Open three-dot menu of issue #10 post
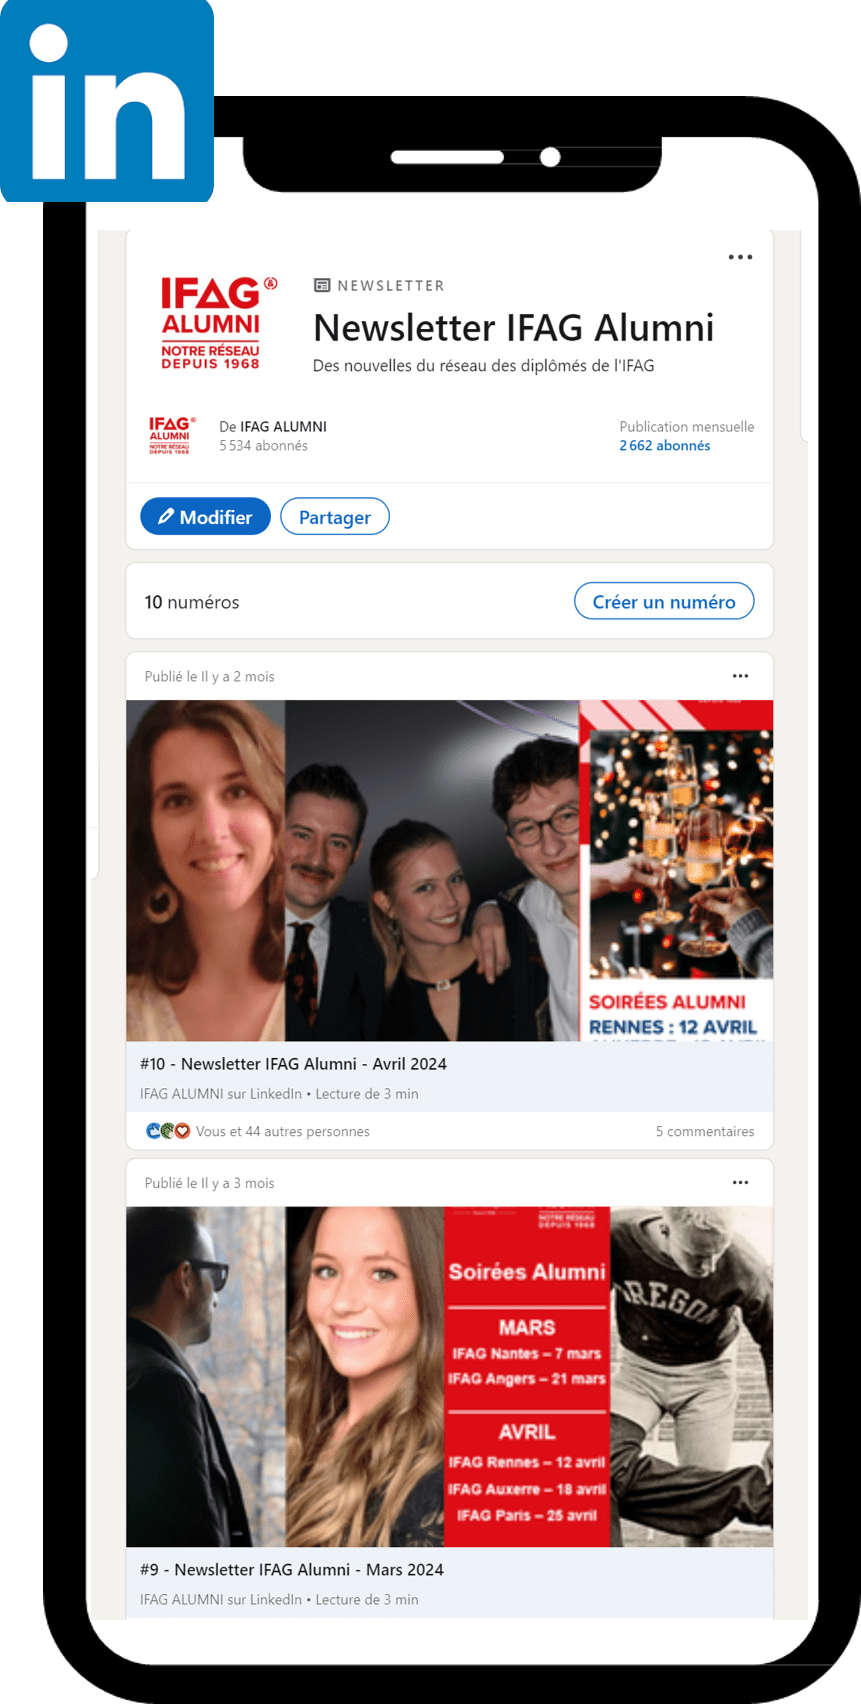This screenshot has width=861, height=1704. (x=740, y=676)
